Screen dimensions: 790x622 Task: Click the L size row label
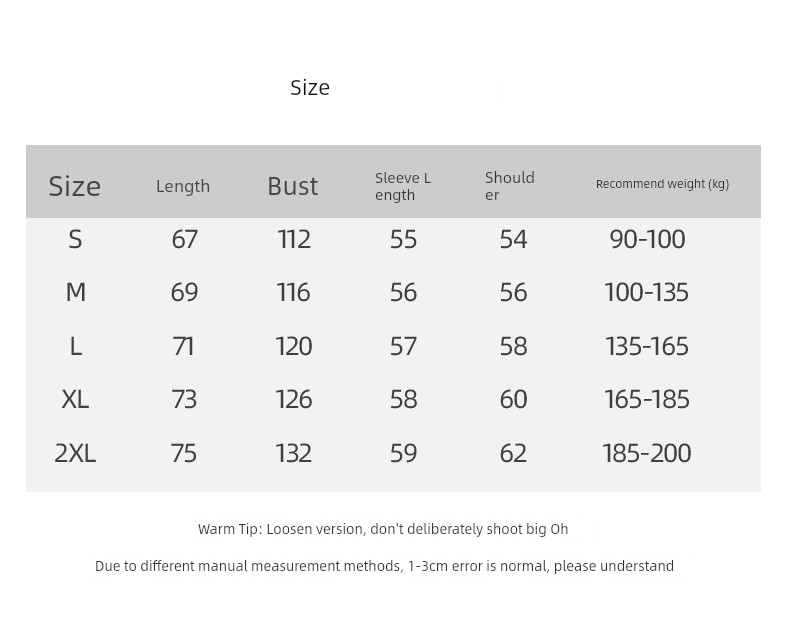[75, 346]
